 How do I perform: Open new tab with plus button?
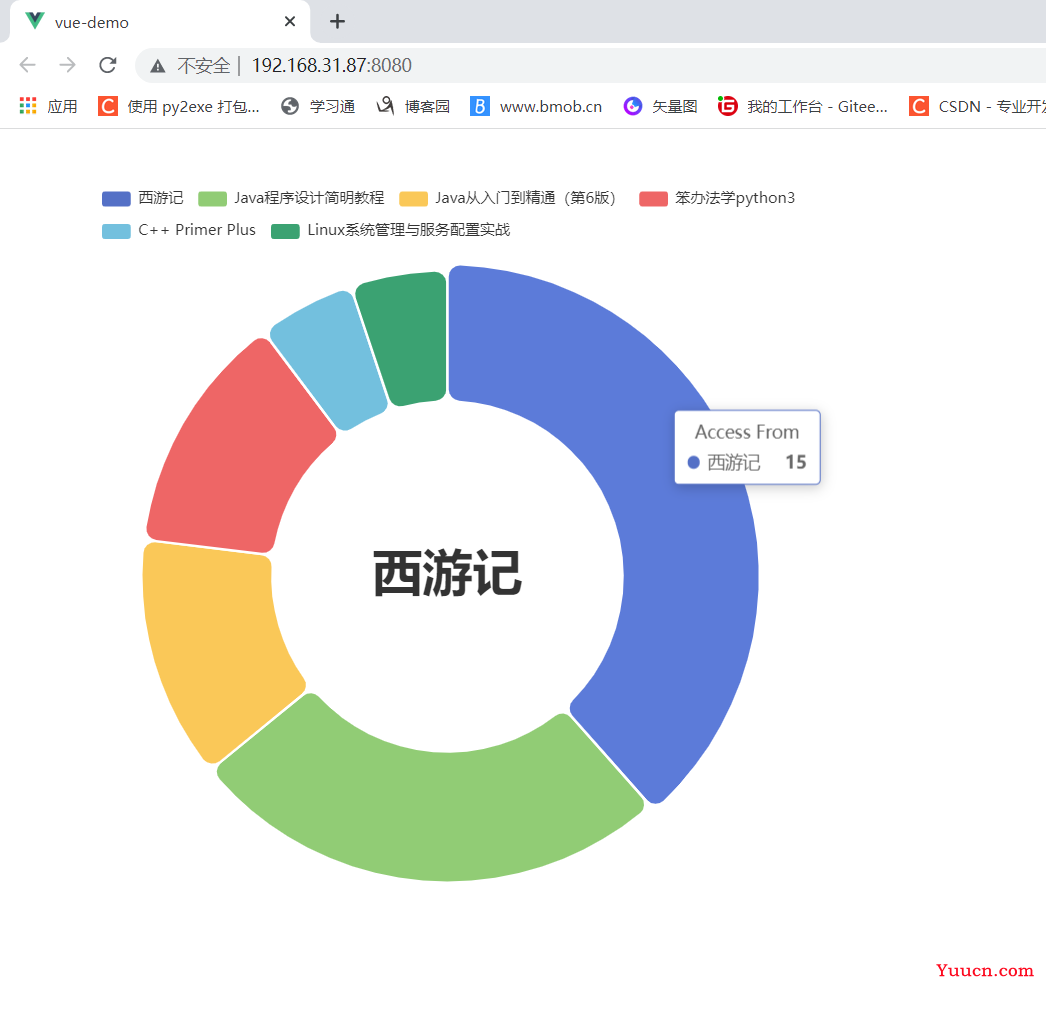click(x=337, y=21)
